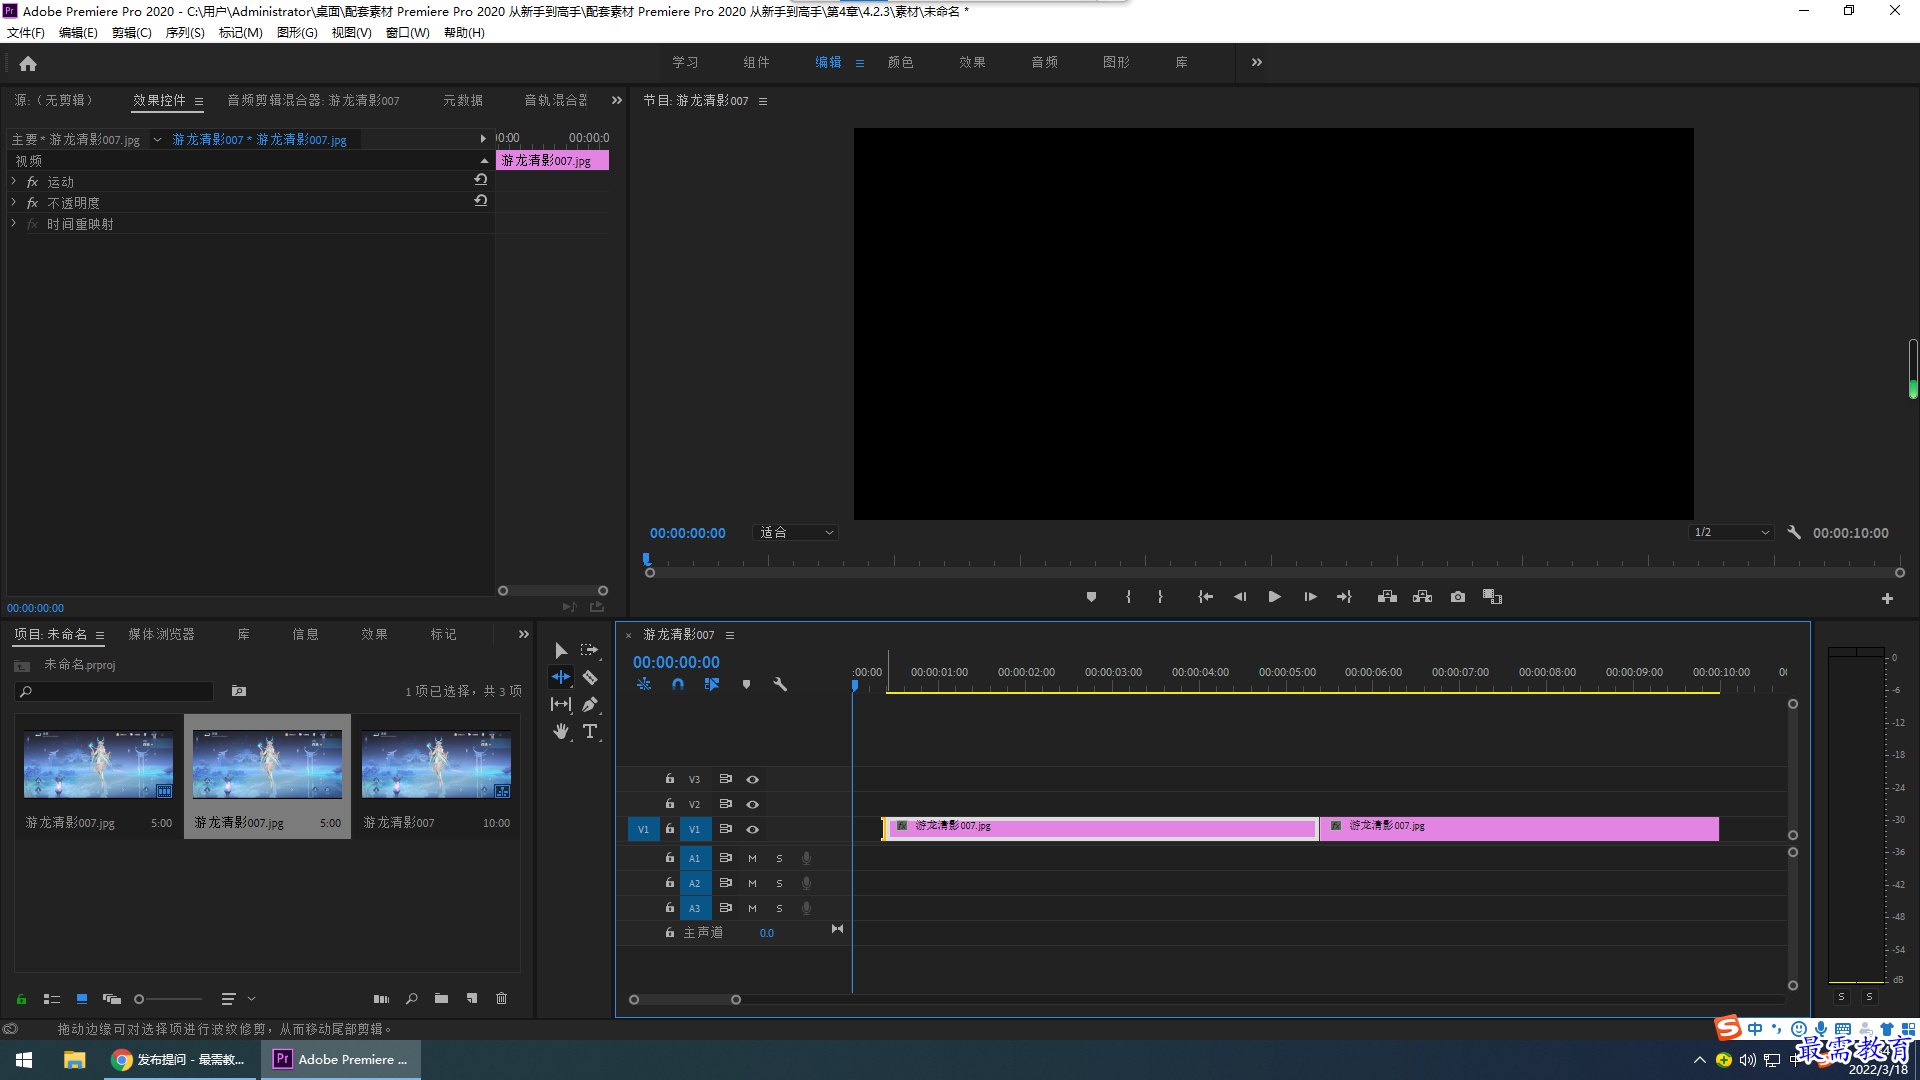1920x1080 pixels.
Task: Open 音轨混合器 tab
Action: click(556, 100)
